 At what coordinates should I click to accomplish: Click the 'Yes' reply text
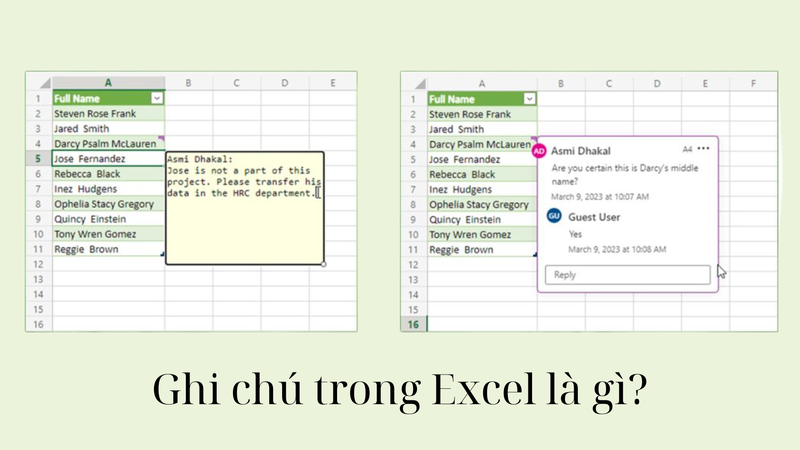point(575,234)
